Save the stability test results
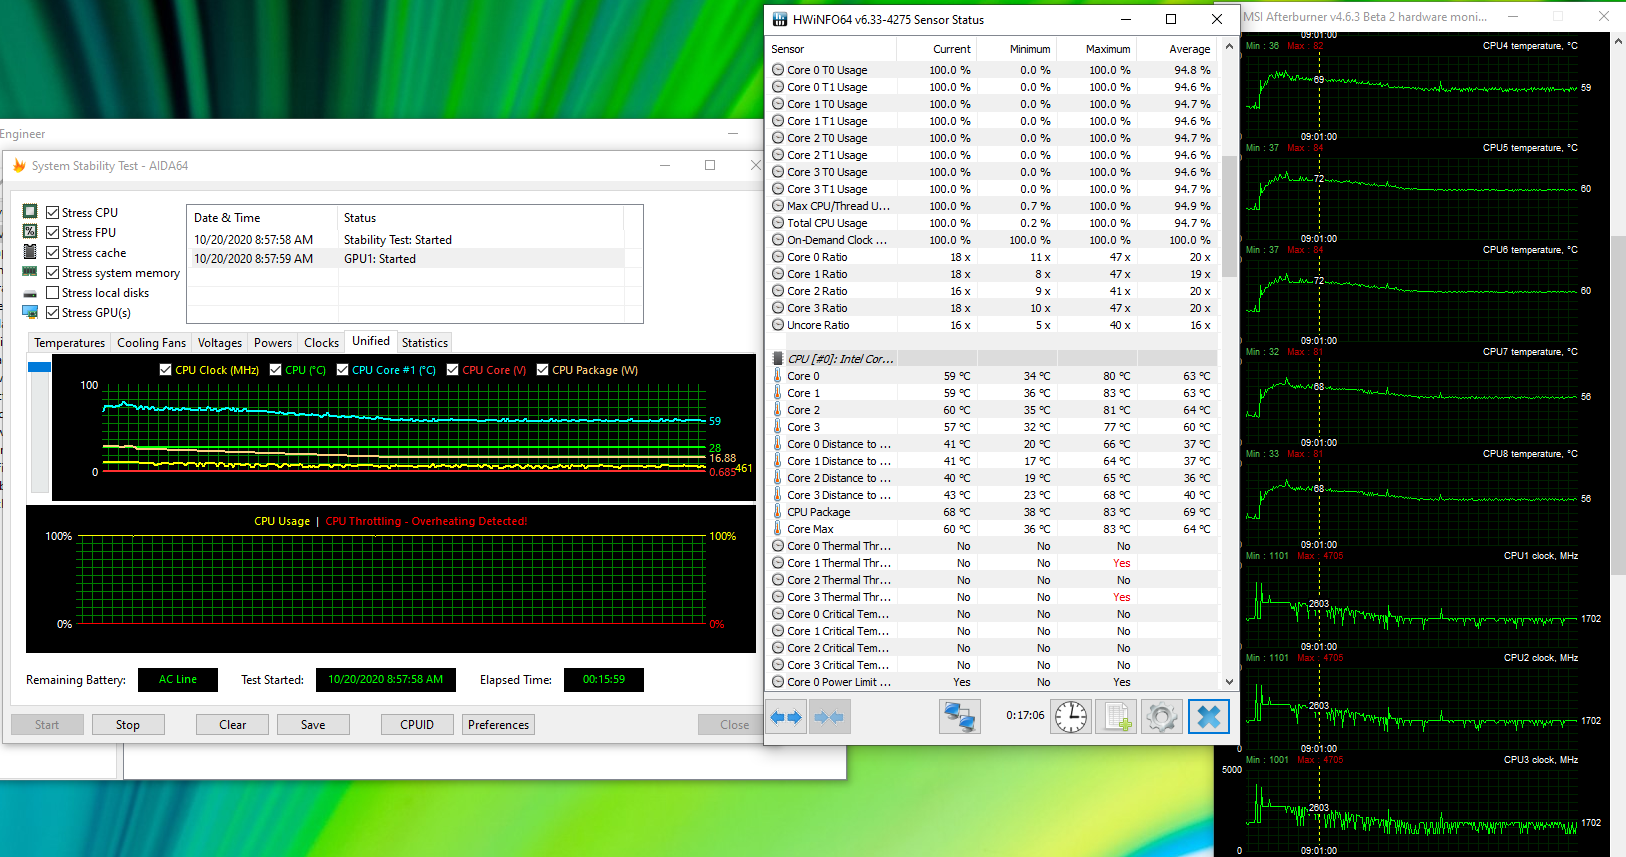Screen dimensions: 1626x857 coord(313,725)
